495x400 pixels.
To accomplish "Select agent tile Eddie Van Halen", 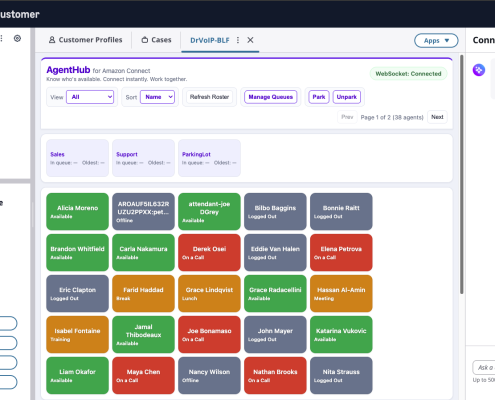I will [x=275, y=253].
